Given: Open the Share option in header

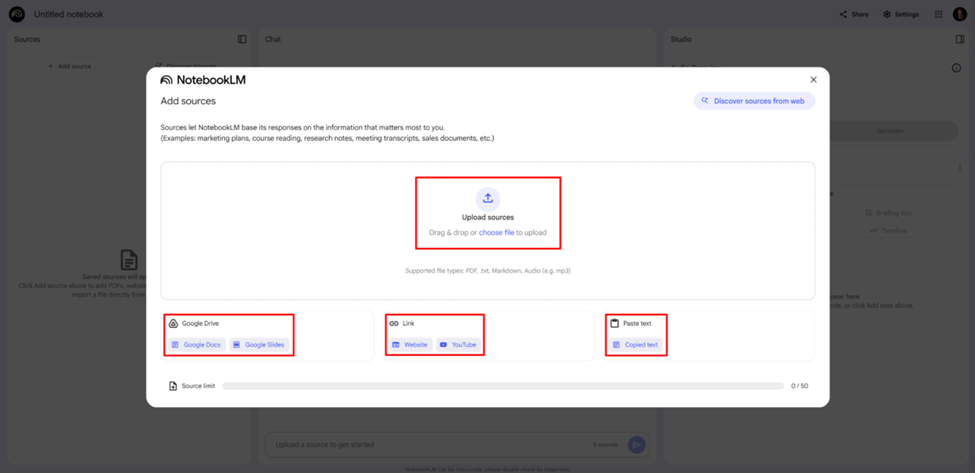Looking at the screenshot, I should pyautogui.click(x=854, y=15).
